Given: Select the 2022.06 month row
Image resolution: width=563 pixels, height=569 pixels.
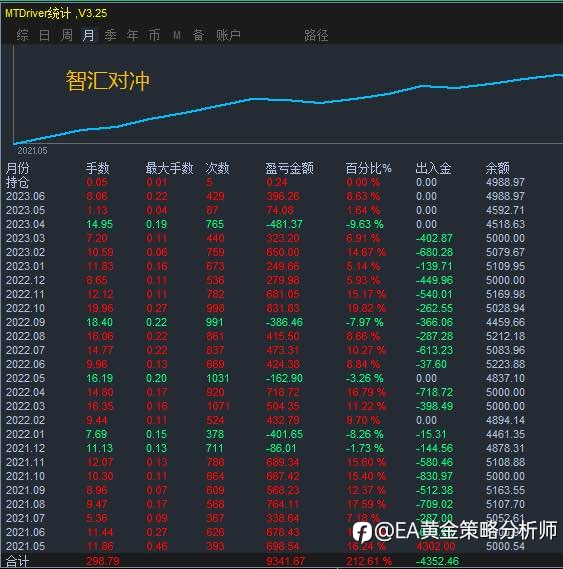Looking at the screenshot, I should (x=265, y=364).
